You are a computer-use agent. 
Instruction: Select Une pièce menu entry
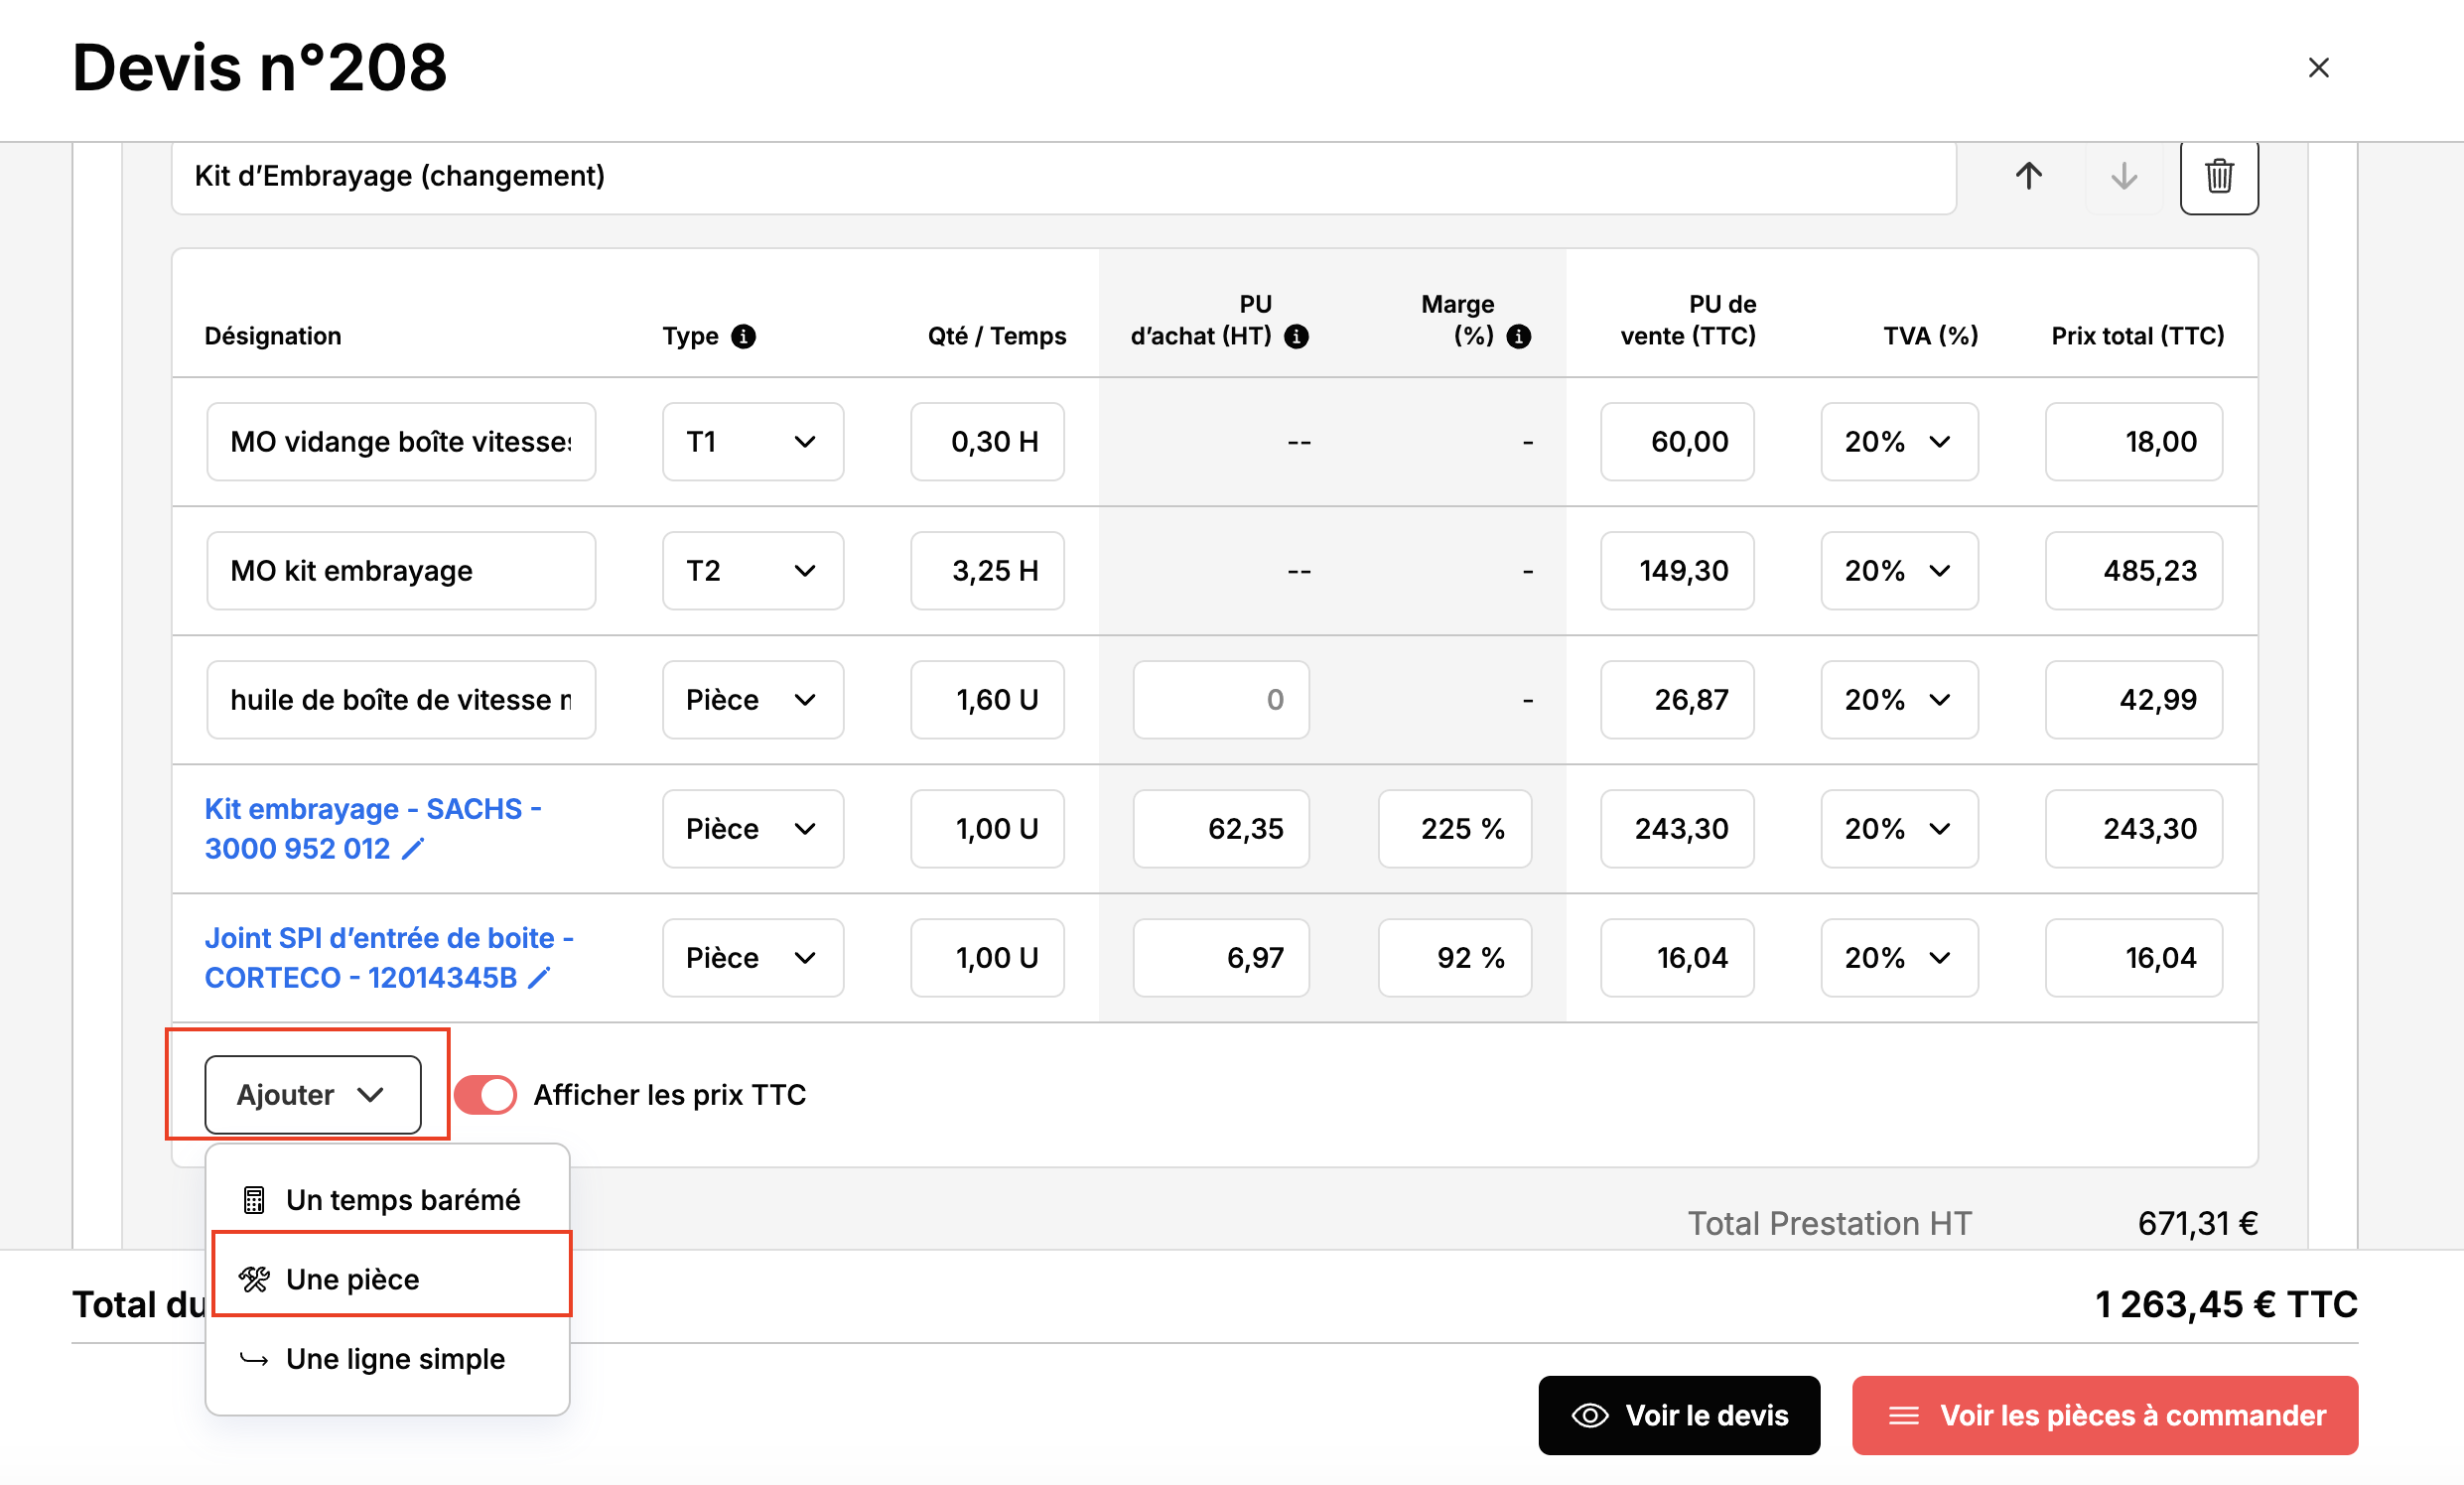pyautogui.click(x=387, y=1279)
